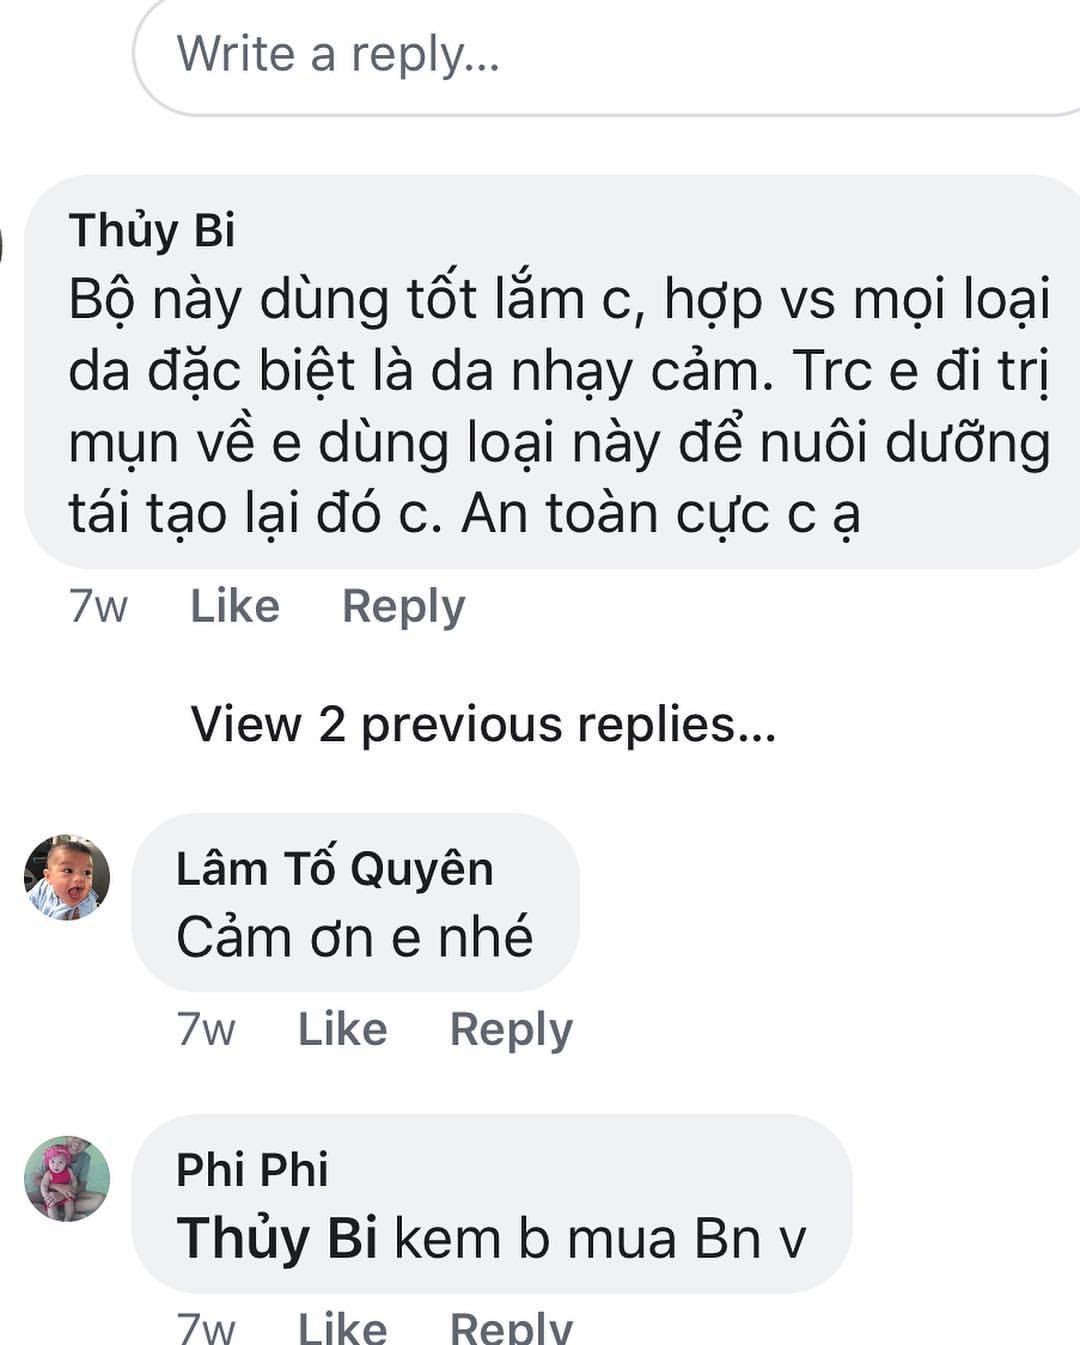
Task: Tap Thủy Bi mention in Phi Phi's comment
Action: coord(277,1238)
